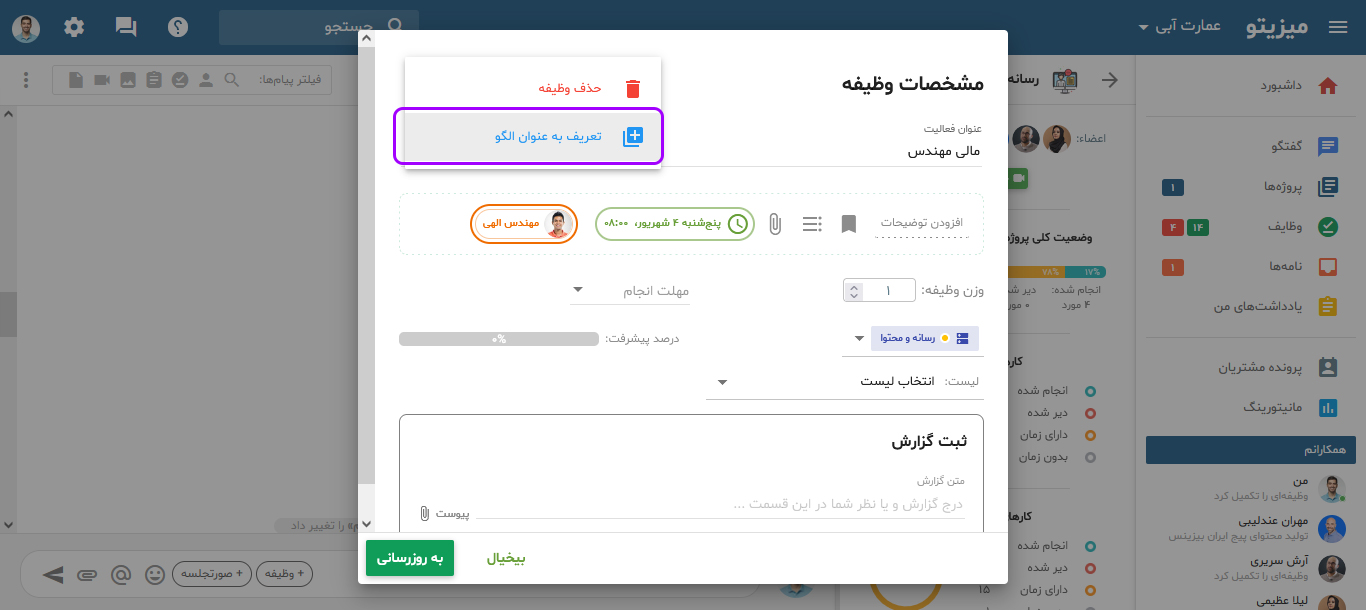
Task: Attach a file using the paperclip icon
Action: 774,224
